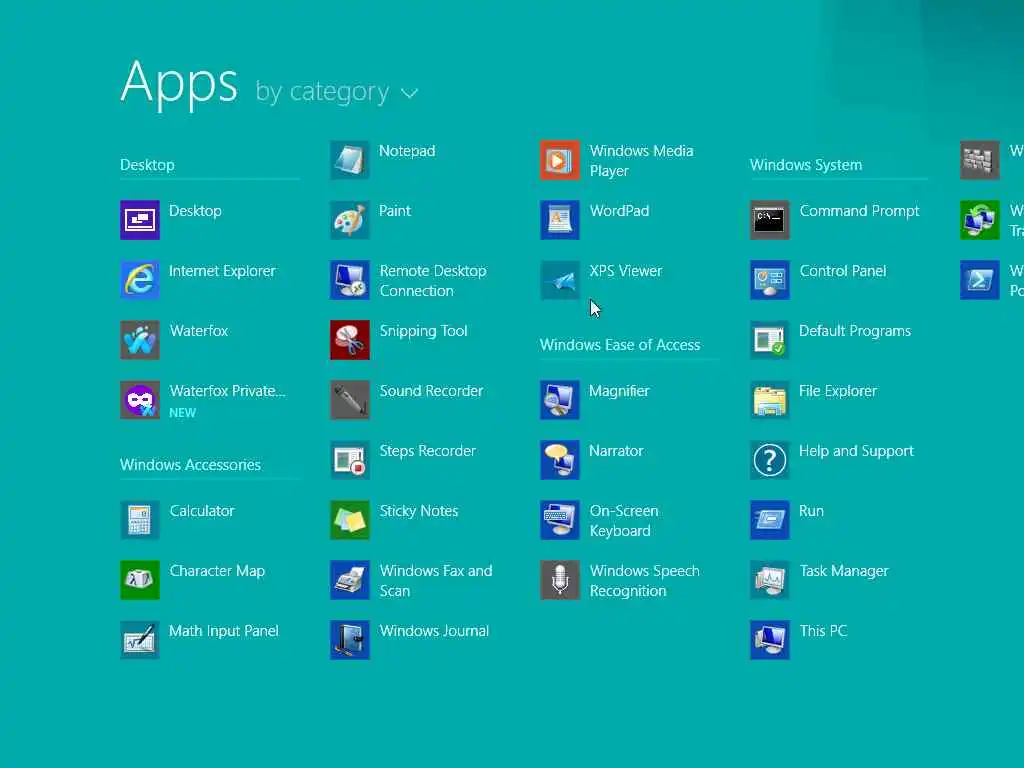Screen dimensions: 1024x768
Task: Launch Snipping Tool icon
Action: pyautogui.click(x=350, y=340)
